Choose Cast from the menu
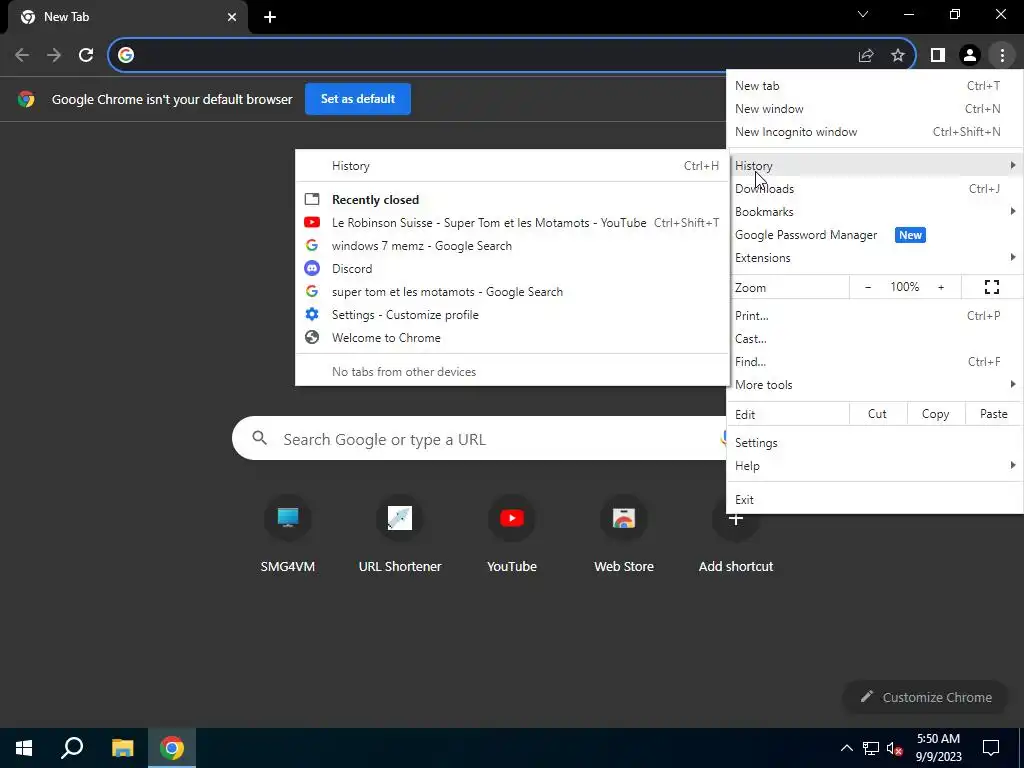Screen dimensions: 1024x768 (x=874, y=339)
